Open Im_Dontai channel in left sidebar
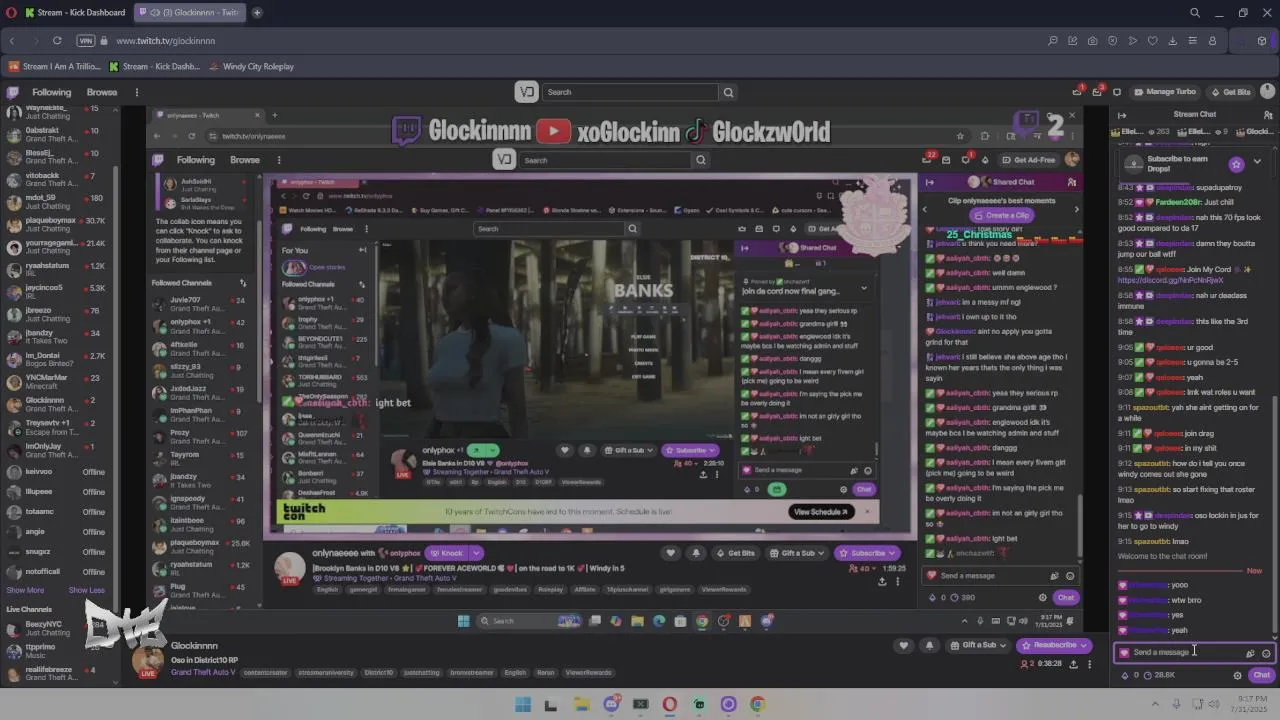Viewport: 1280px width, 720px height. (x=60, y=359)
